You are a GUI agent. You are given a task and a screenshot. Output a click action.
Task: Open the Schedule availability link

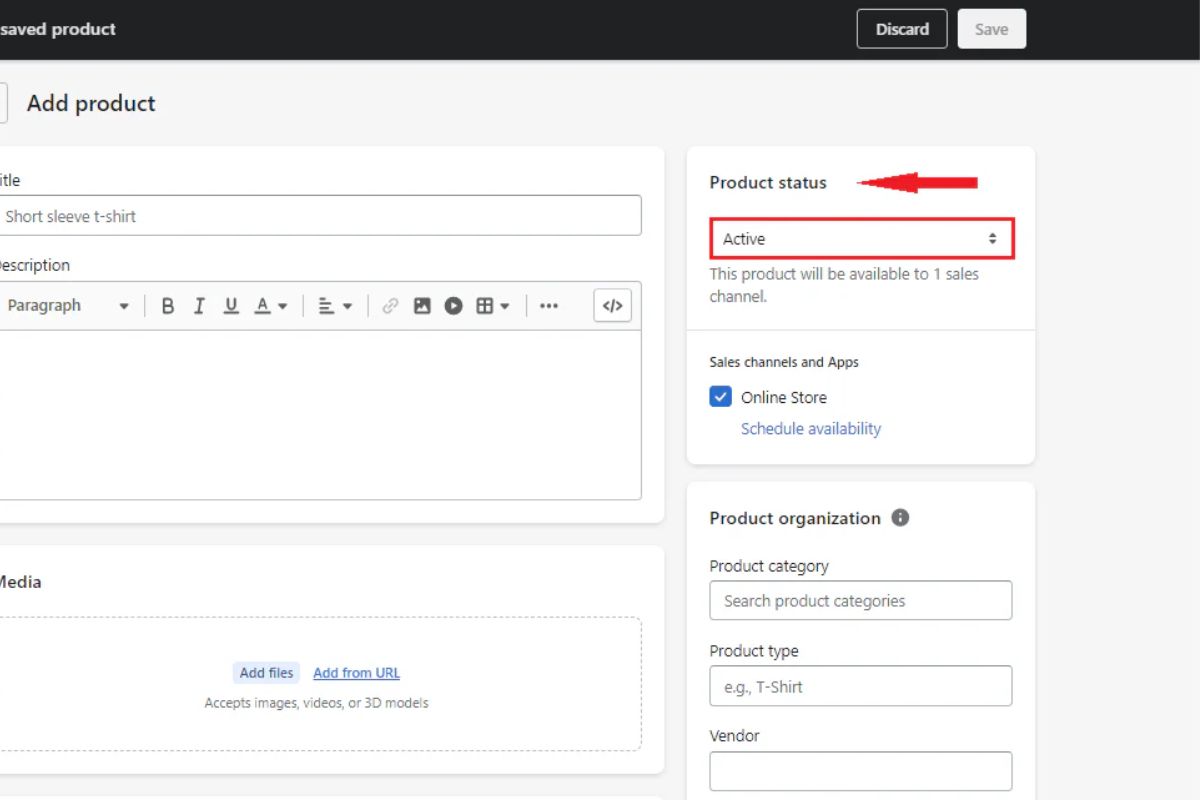(x=811, y=429)
